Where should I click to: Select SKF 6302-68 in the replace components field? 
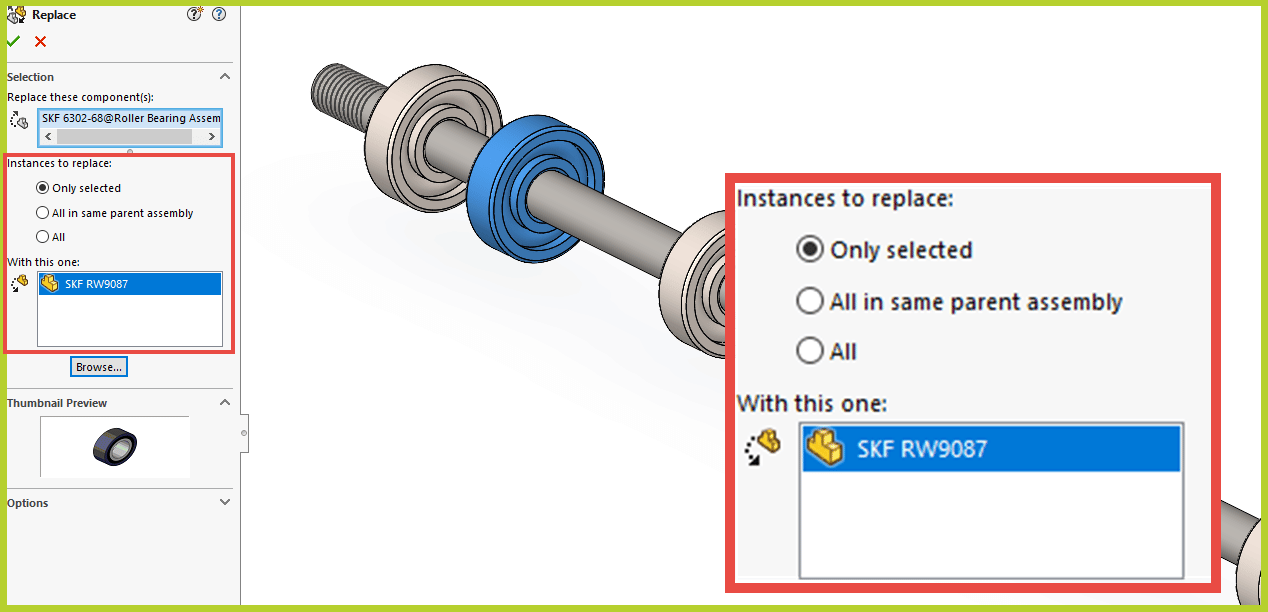point(129,117)
